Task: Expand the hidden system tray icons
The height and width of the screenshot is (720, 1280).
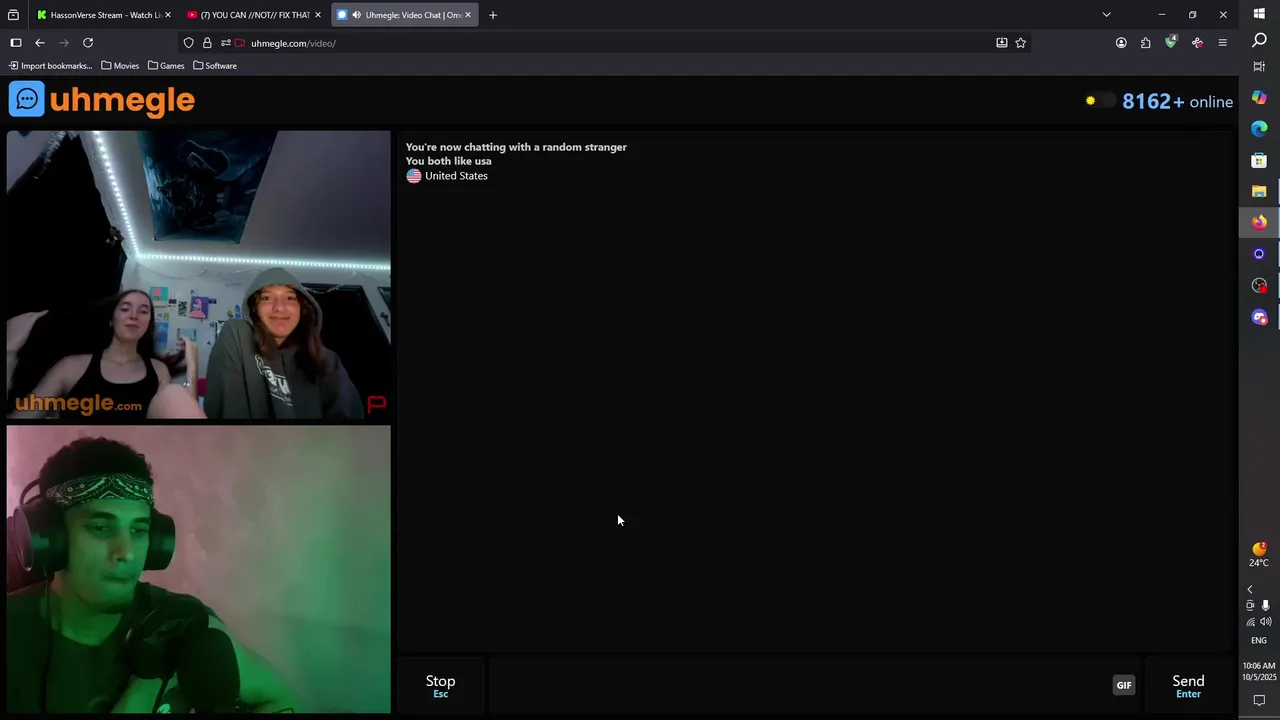Action: tap(1249, 590)
